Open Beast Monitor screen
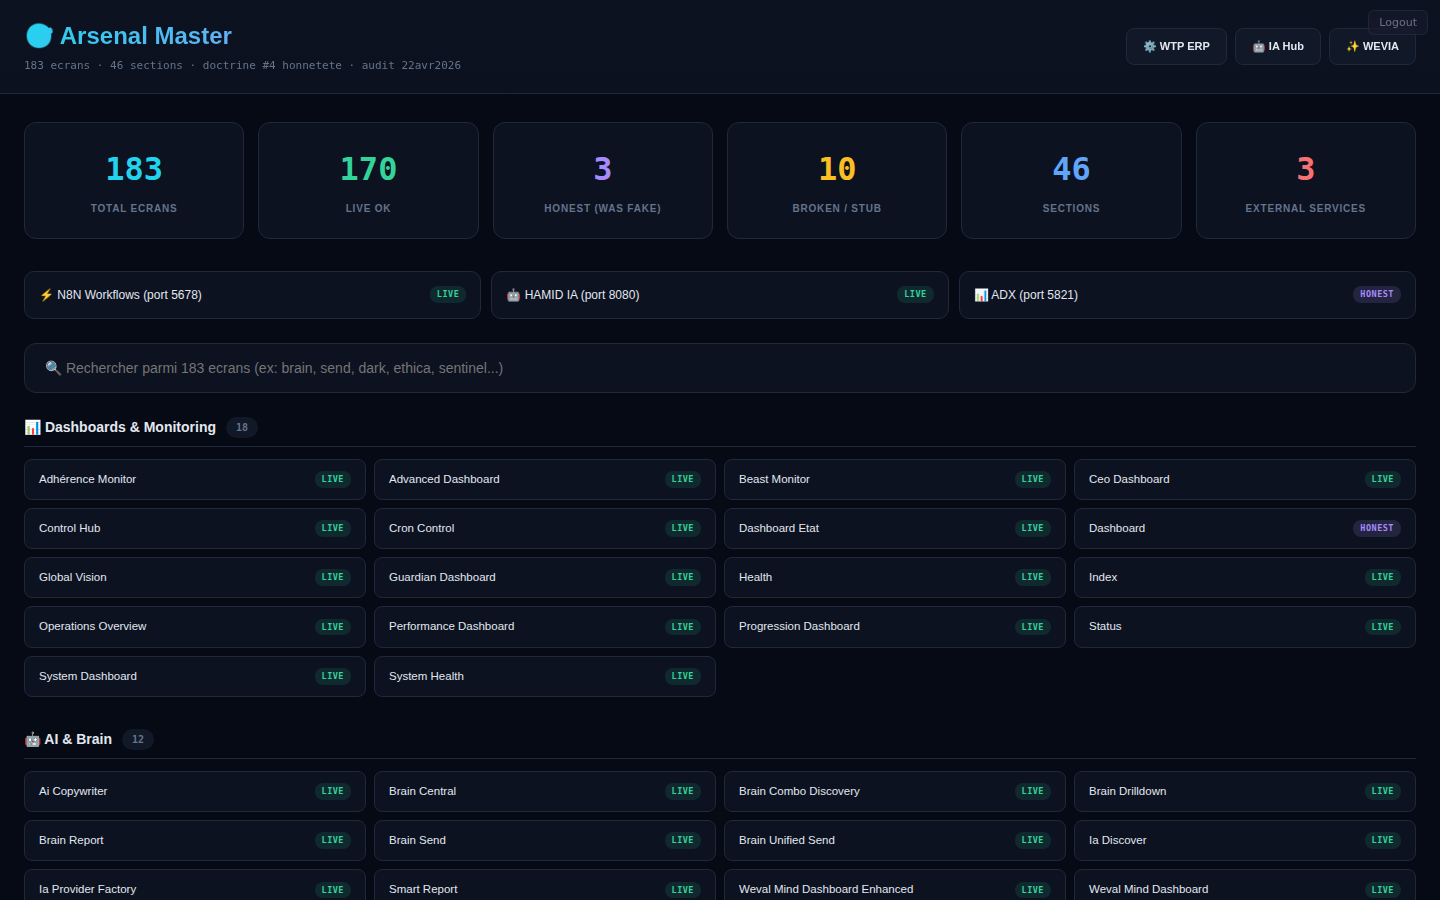1440x900 pixels. [894, 480]
